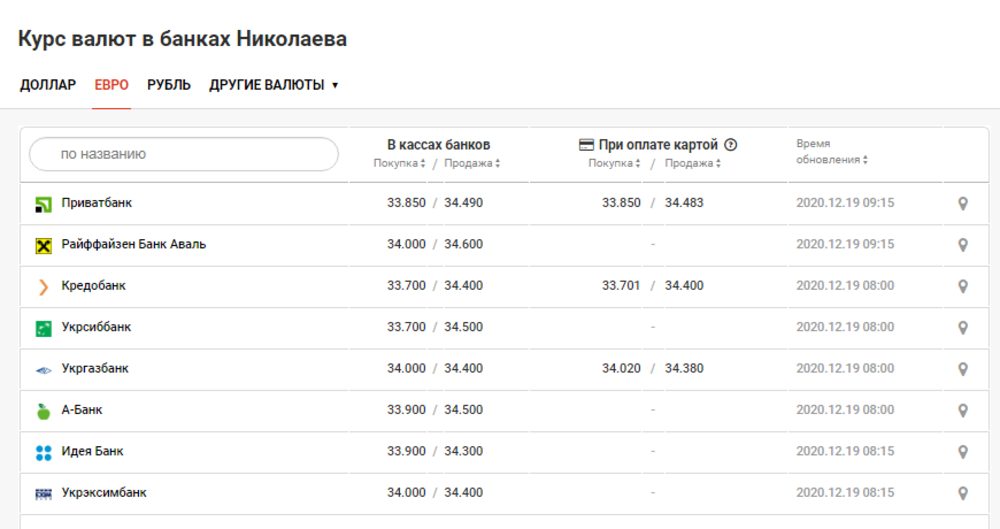Click the card icon before При оплате картой
This screenshot has height=529, width=1000.
[x=586, y=145]
